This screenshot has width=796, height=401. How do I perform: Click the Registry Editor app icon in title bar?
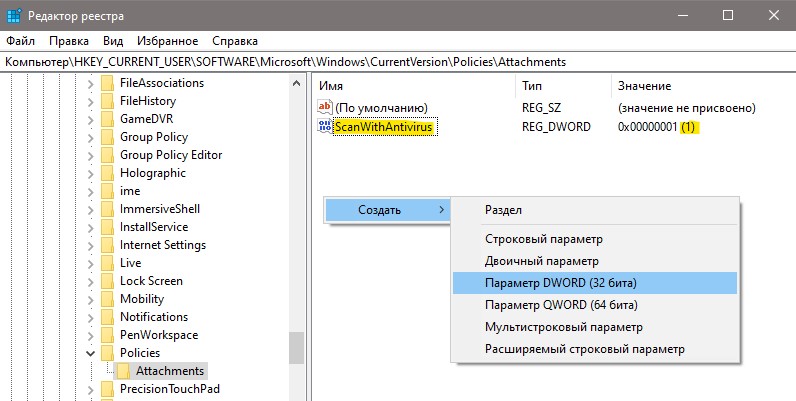pyautogui.click(x=14, y=15)
